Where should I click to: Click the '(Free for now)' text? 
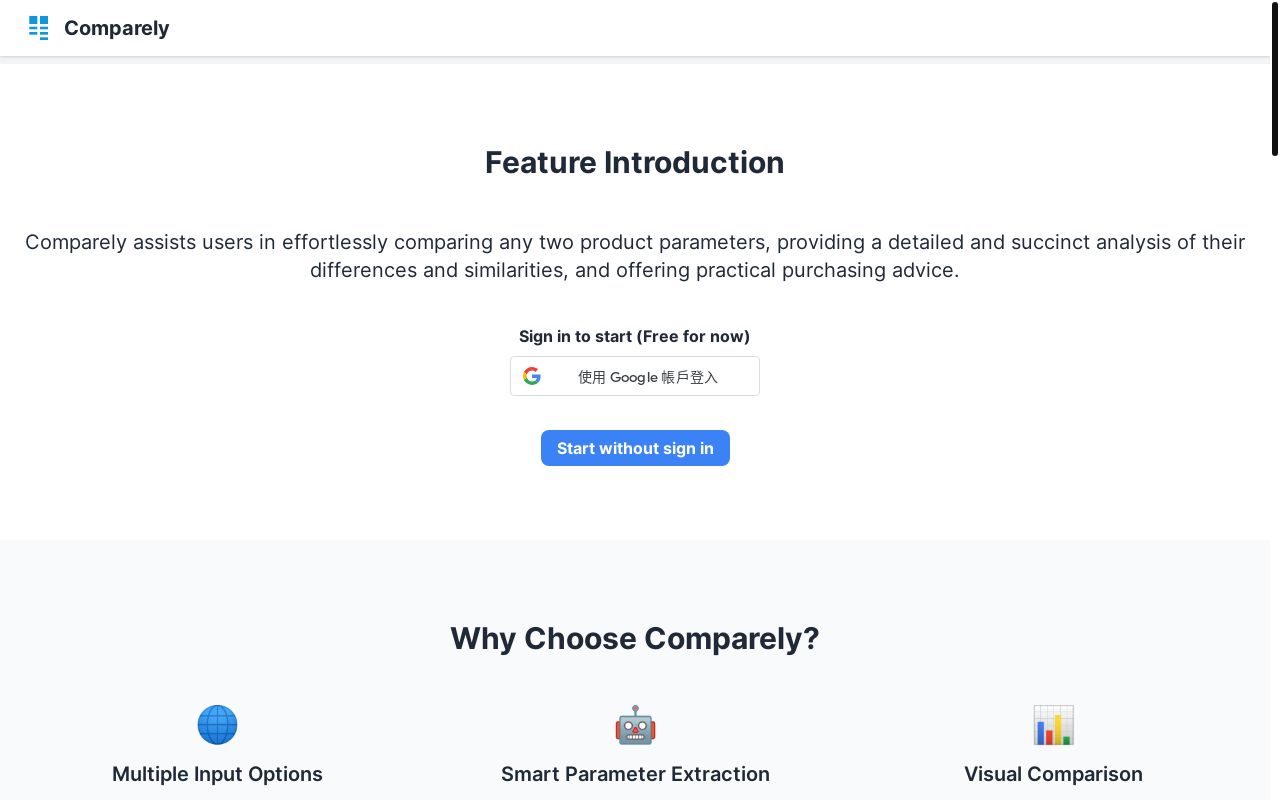pos(693,336)
